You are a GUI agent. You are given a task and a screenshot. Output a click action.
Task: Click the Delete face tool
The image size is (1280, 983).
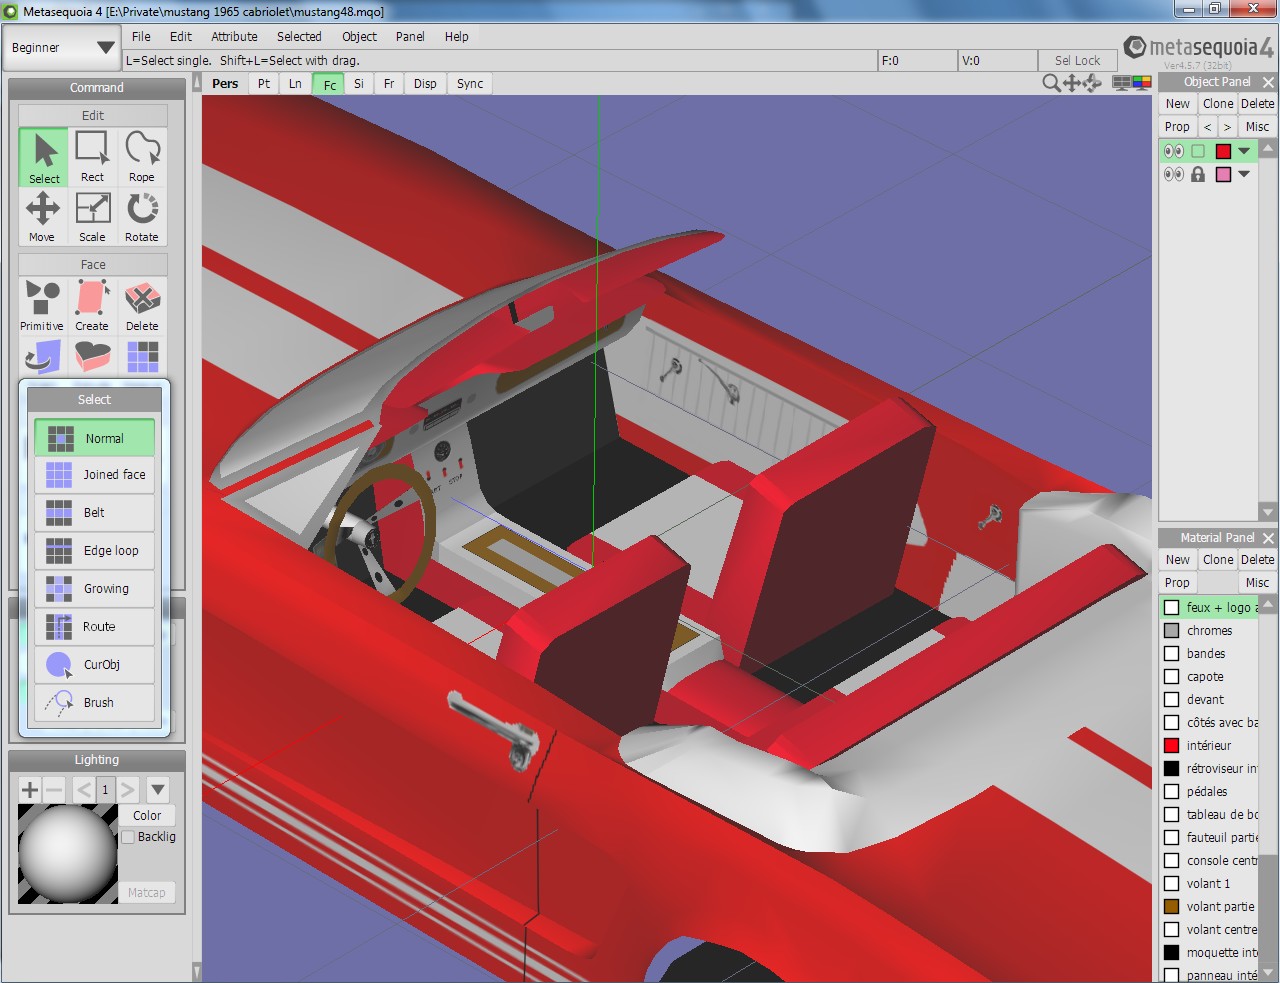[142, 306]
